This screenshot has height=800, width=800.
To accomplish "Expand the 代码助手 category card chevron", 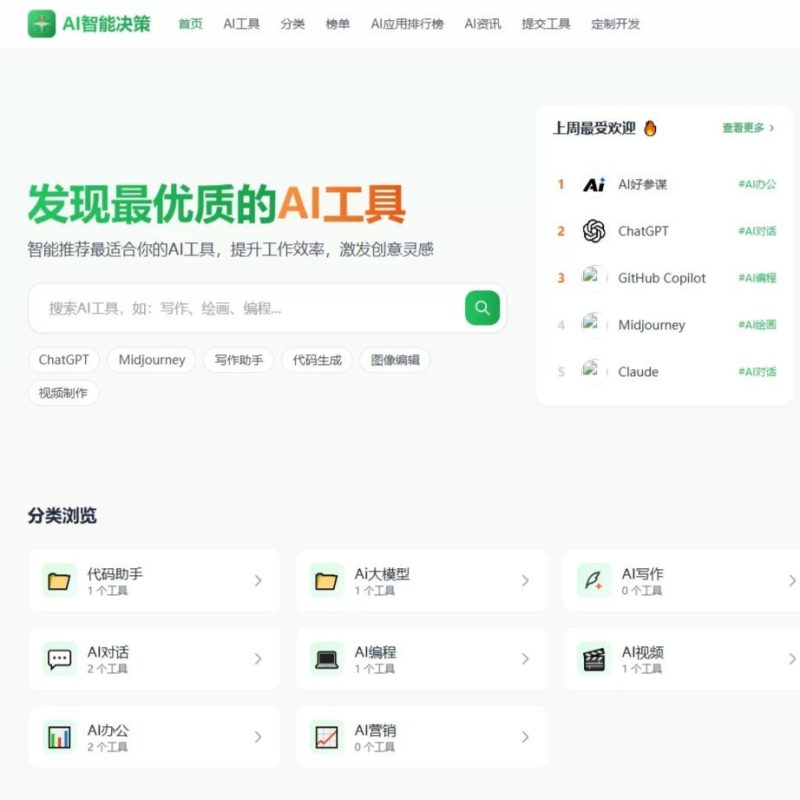I will pyautogui.click(x=257, y=580).
